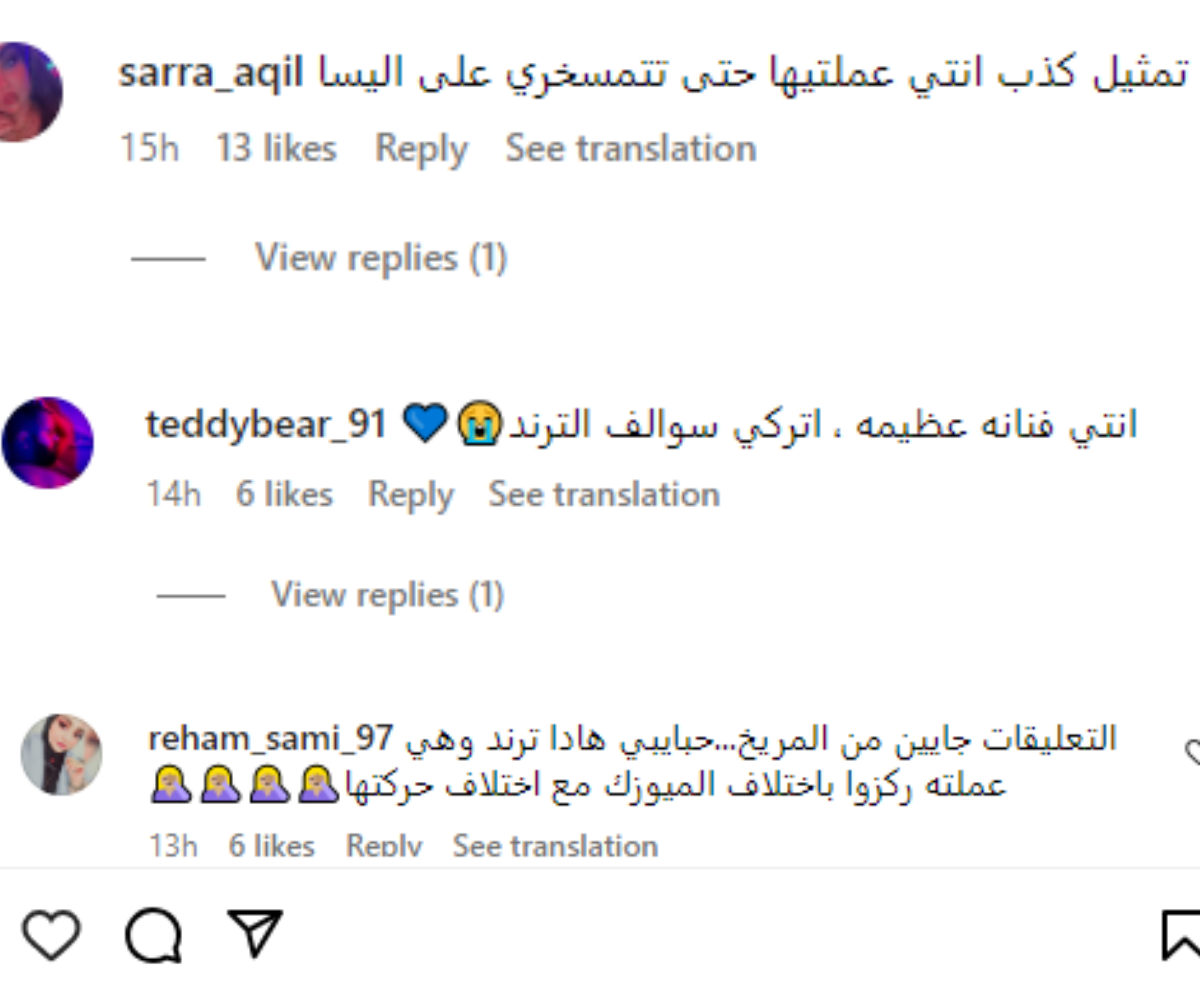Share post via paper plane icon
Image resolution: width=1200 pixels, height=983 pixels.
(x=255, y=934)
